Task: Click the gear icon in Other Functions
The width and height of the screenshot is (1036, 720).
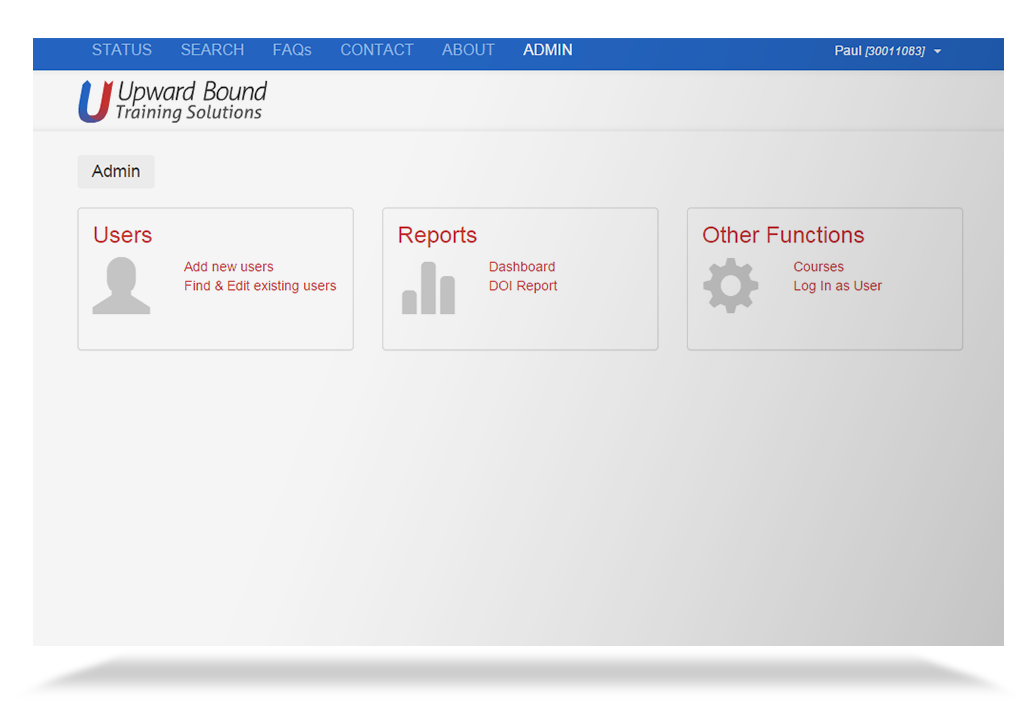Action: point(730,285)
